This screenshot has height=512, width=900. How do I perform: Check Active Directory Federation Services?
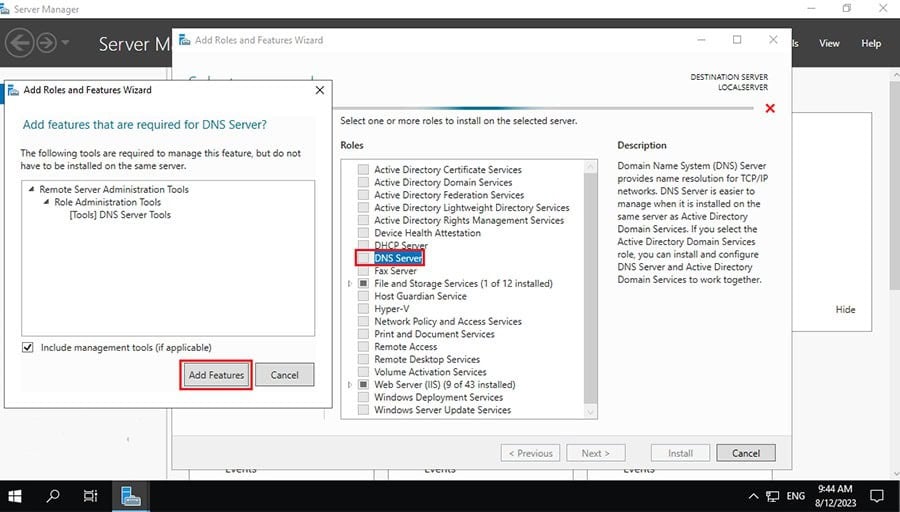[x=363, y=195]
